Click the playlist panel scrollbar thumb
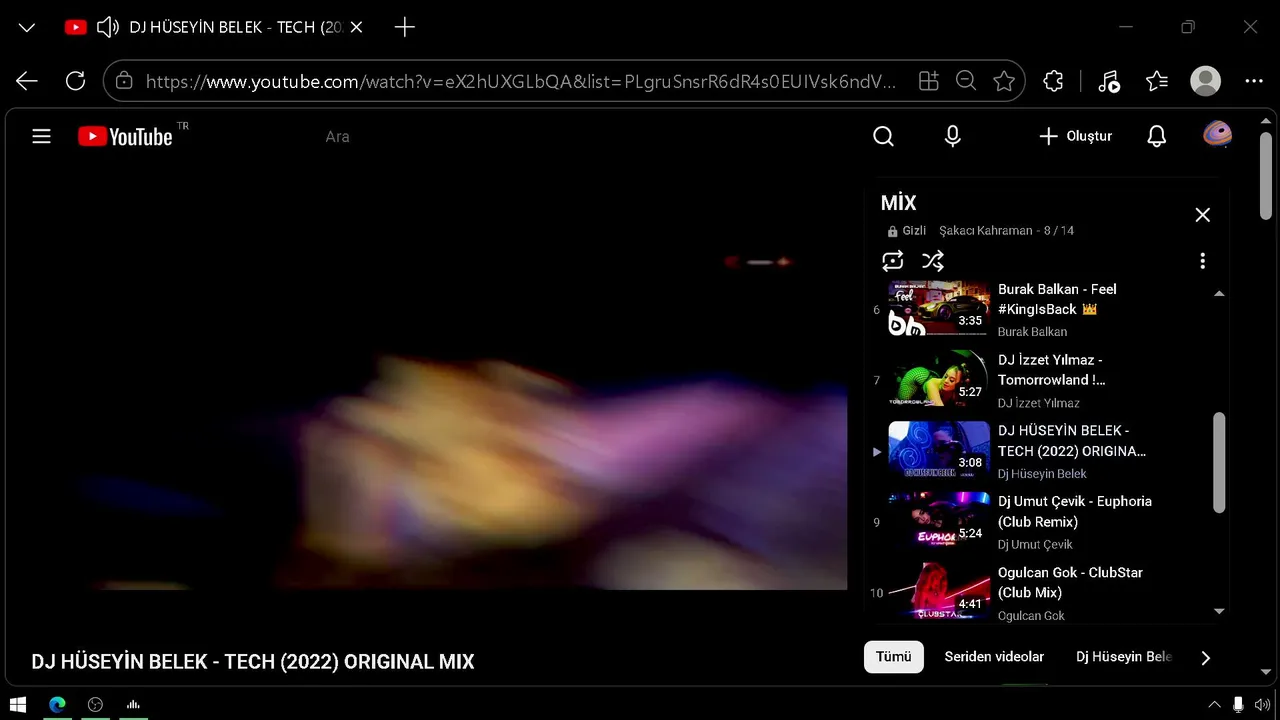The width and height of the screenshot is (1280, 720). pos(1219,463)
